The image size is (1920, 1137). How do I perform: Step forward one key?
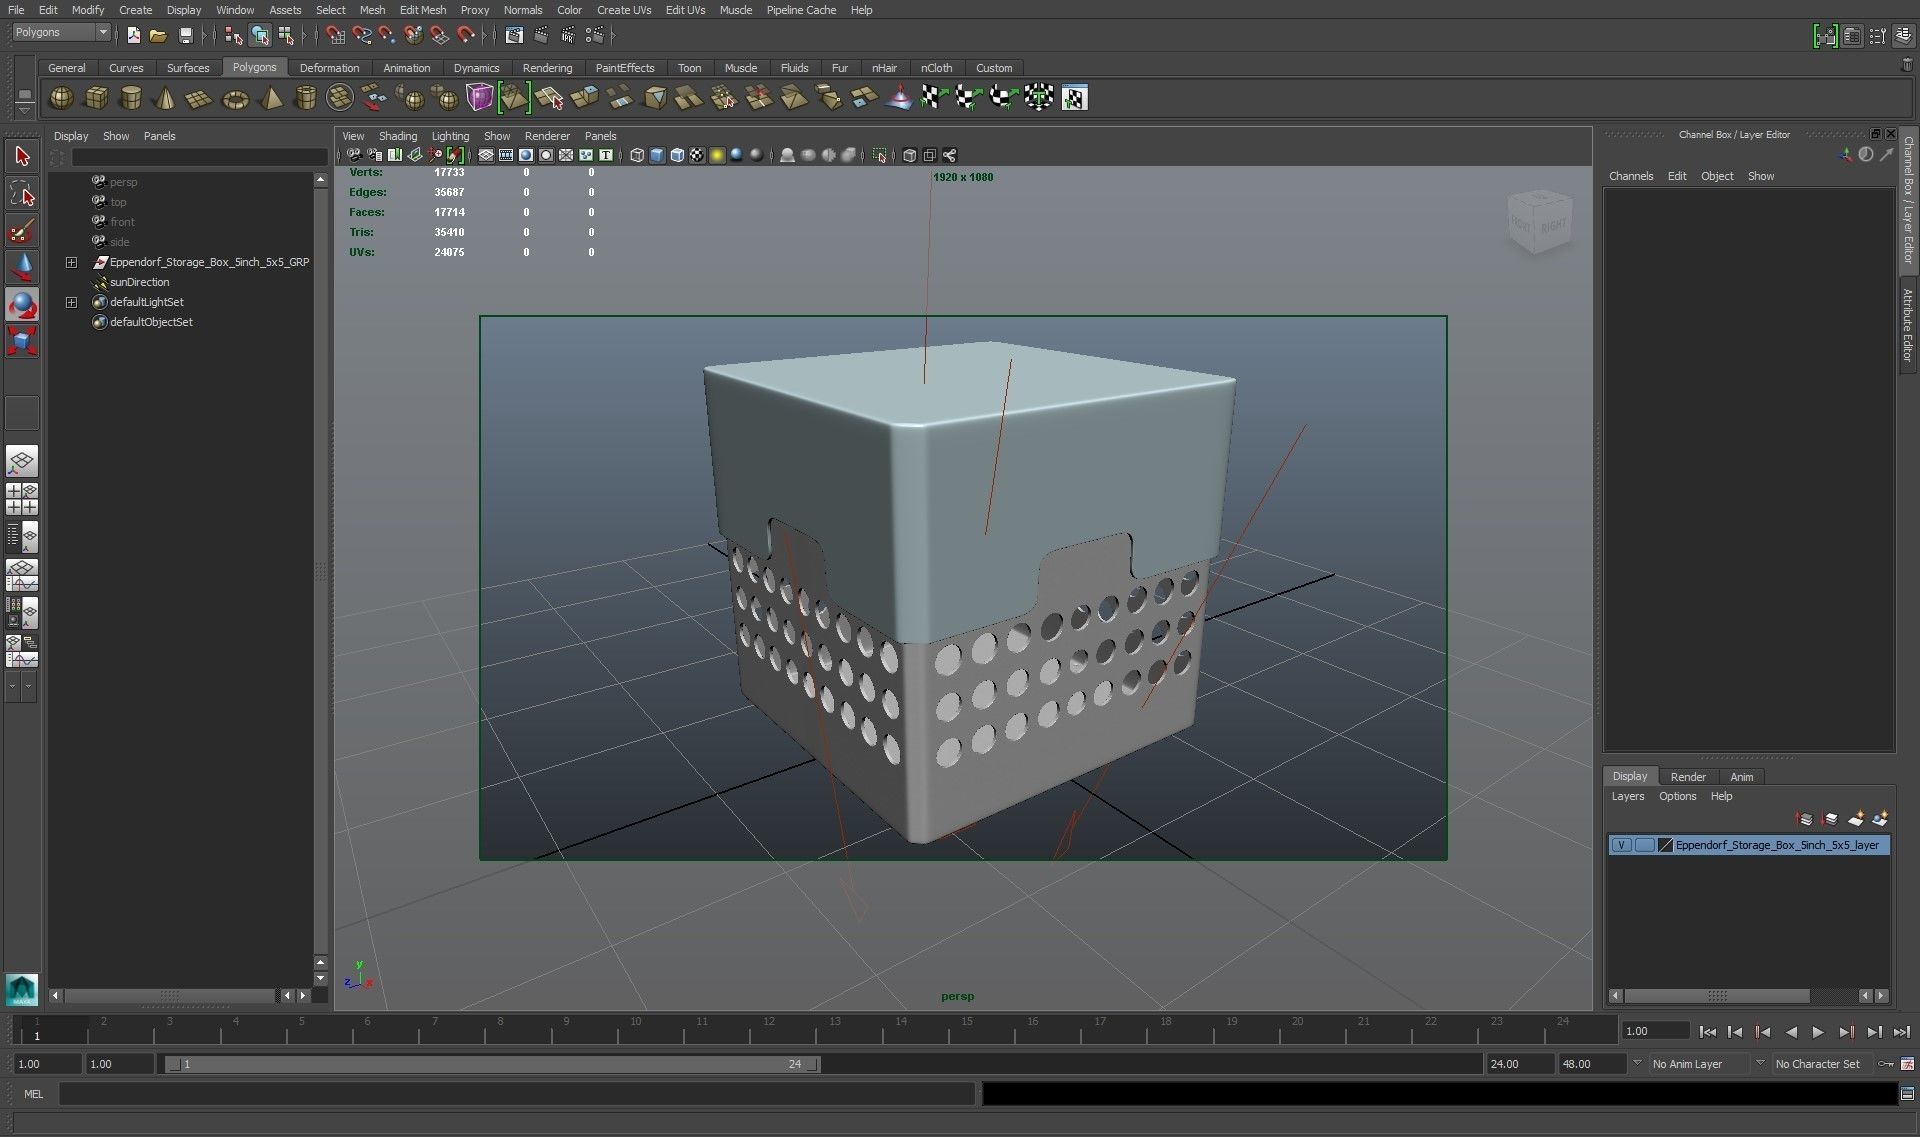coord(1846,1032)
